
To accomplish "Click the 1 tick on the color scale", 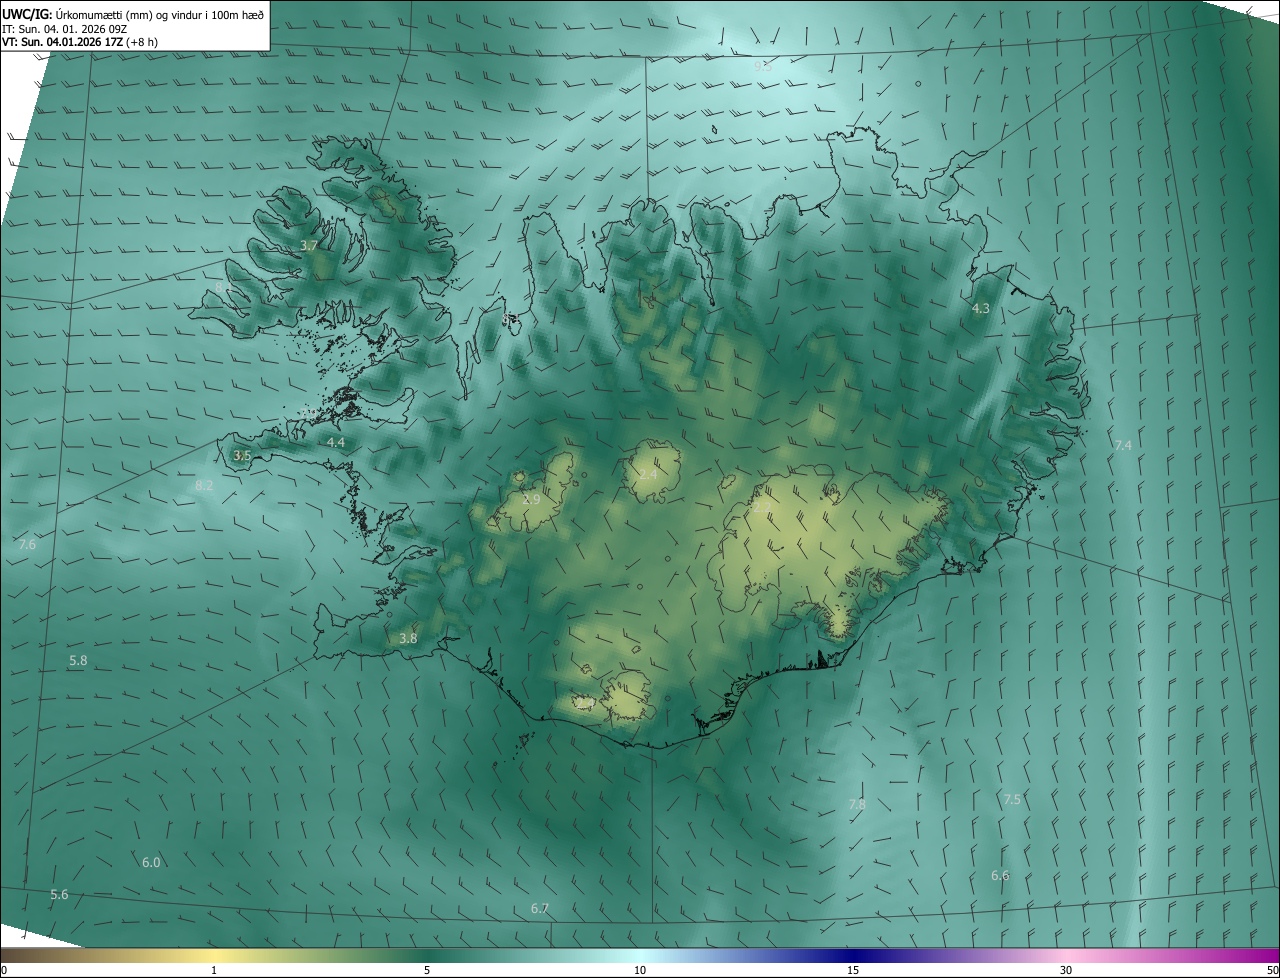I will tap(214, 970).
